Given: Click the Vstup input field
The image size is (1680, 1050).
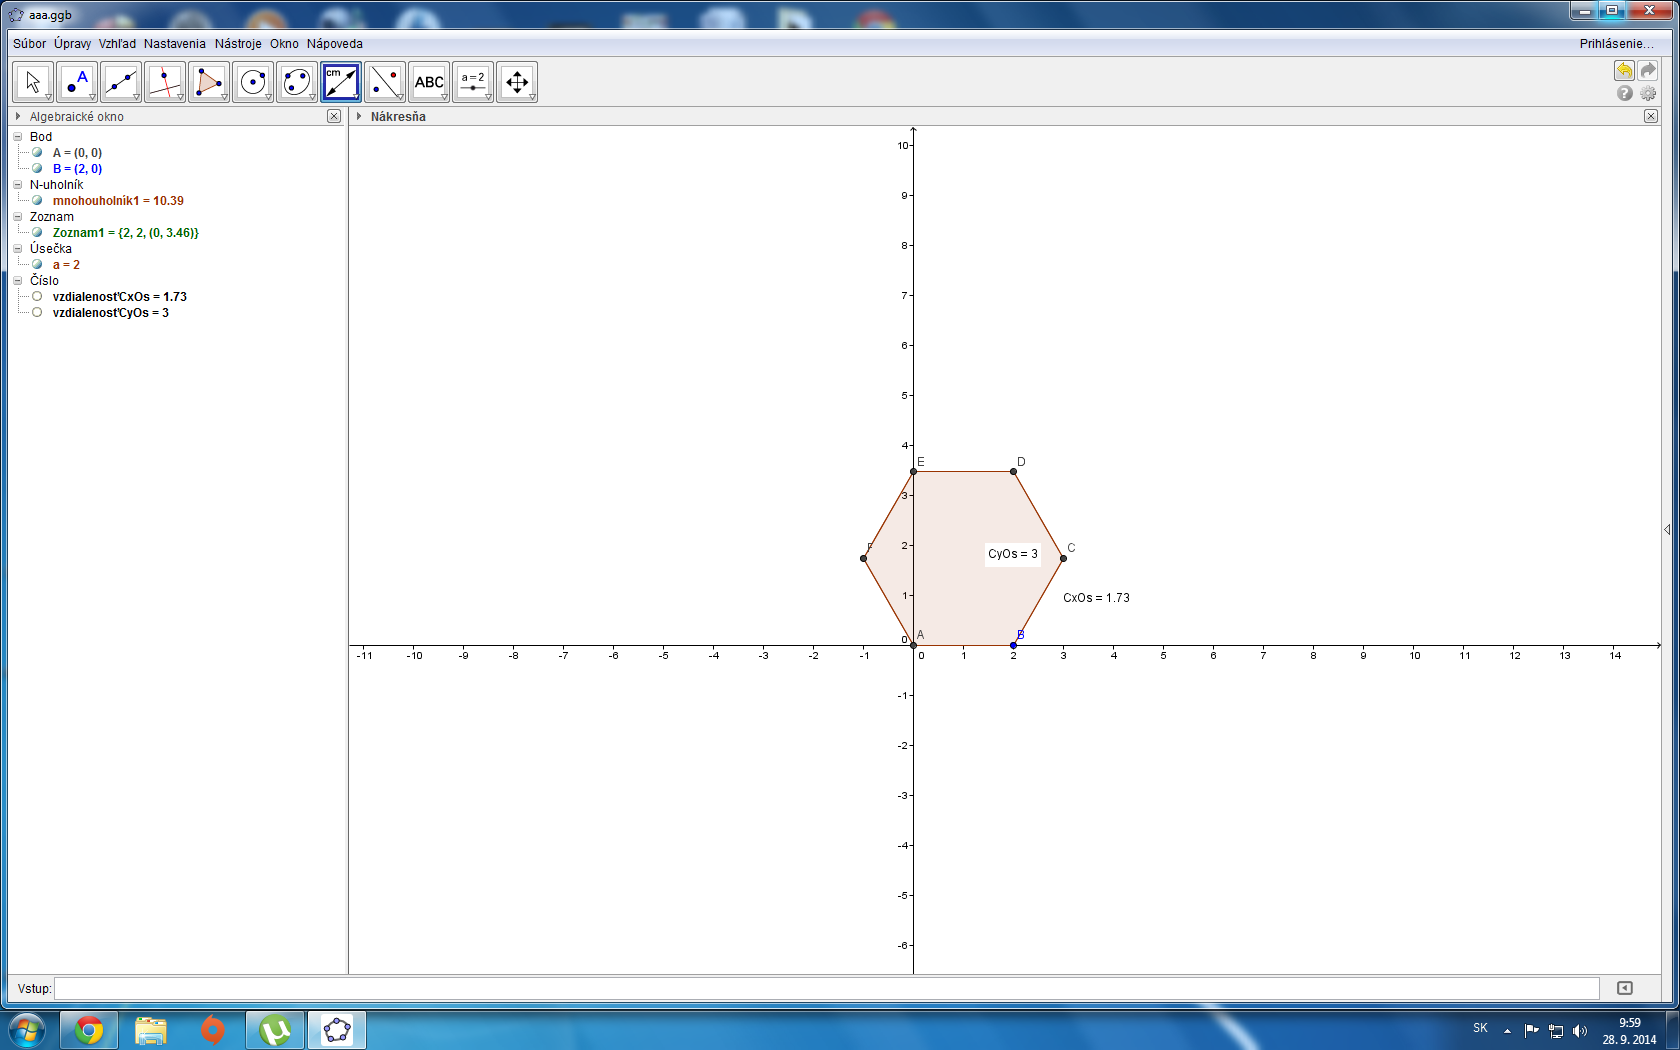Looking at the screenshot, I should point(827,988).
